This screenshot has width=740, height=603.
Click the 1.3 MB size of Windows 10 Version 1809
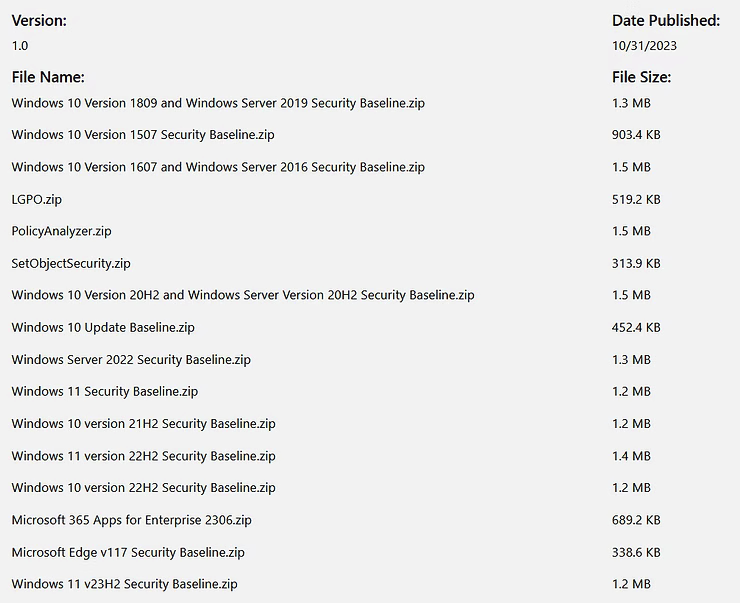(x=631, y=103)
